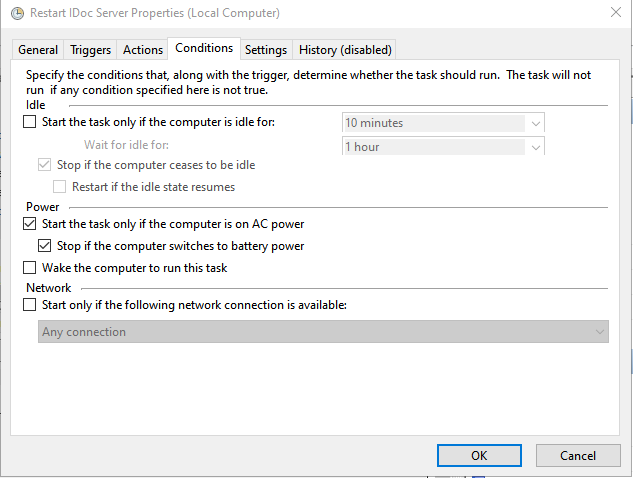This screenshot has height=478, width=633.
Task: Expand the Any connection network dropdown
Action: [x=599, y=332]
